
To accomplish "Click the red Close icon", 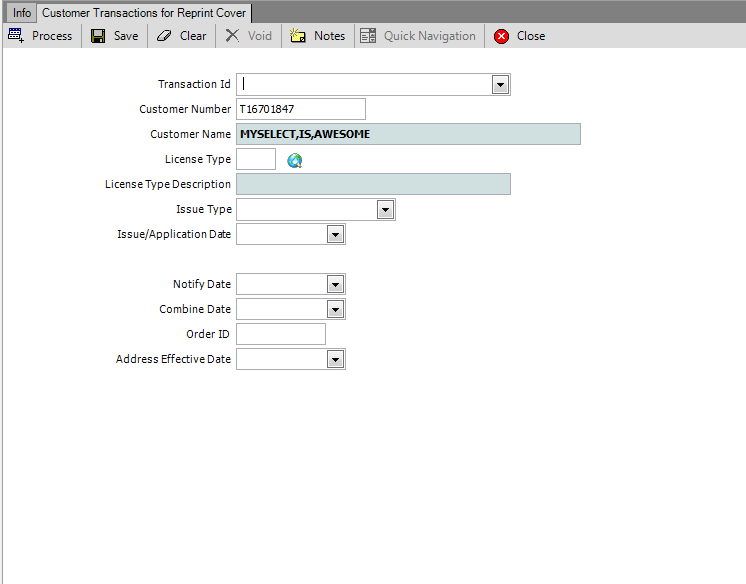I will tap(501, 36).
